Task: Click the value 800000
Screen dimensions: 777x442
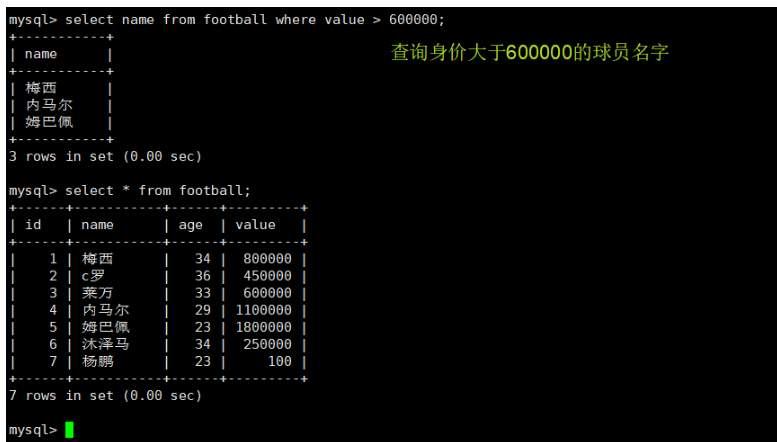Action: pos(267,259)
